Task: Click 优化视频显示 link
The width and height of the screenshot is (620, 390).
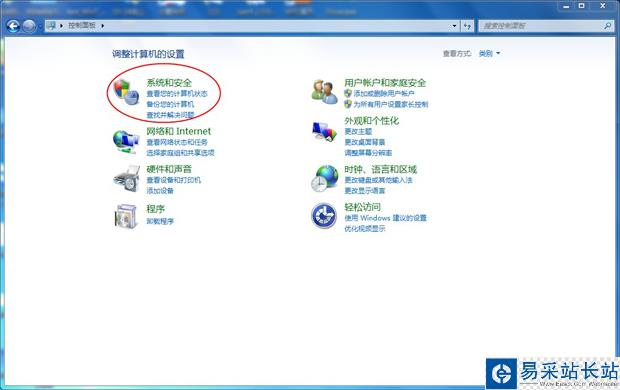Action: pos(365,228)
